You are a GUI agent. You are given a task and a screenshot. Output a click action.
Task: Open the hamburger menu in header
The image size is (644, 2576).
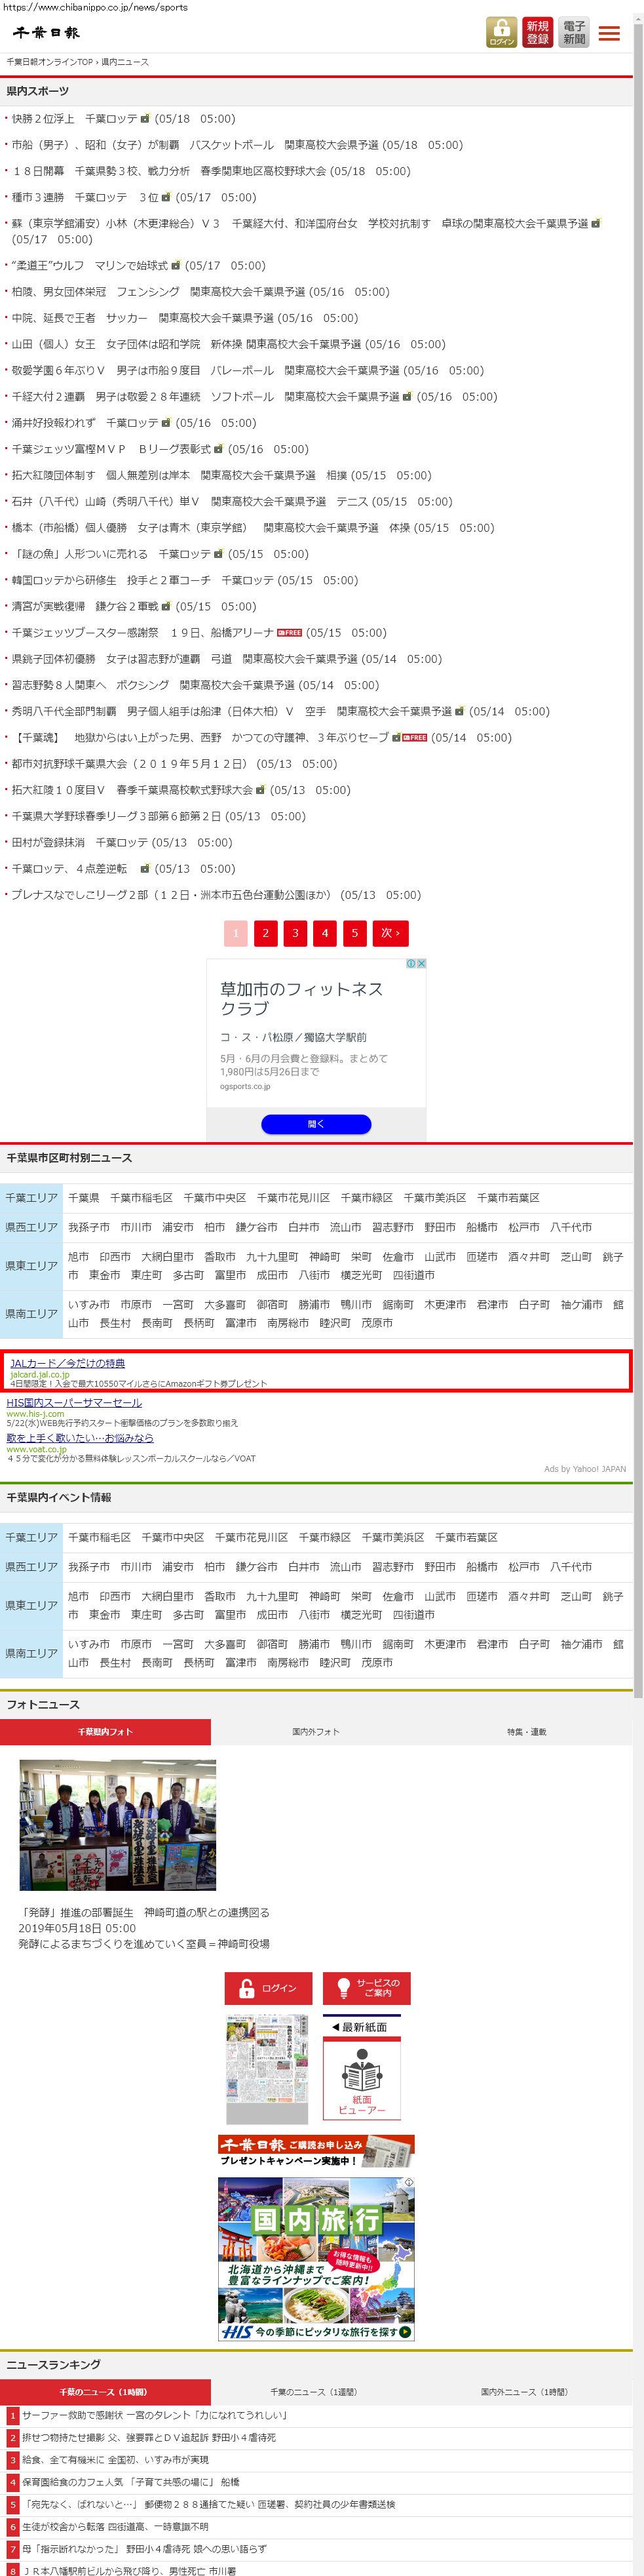coord(609,33)
